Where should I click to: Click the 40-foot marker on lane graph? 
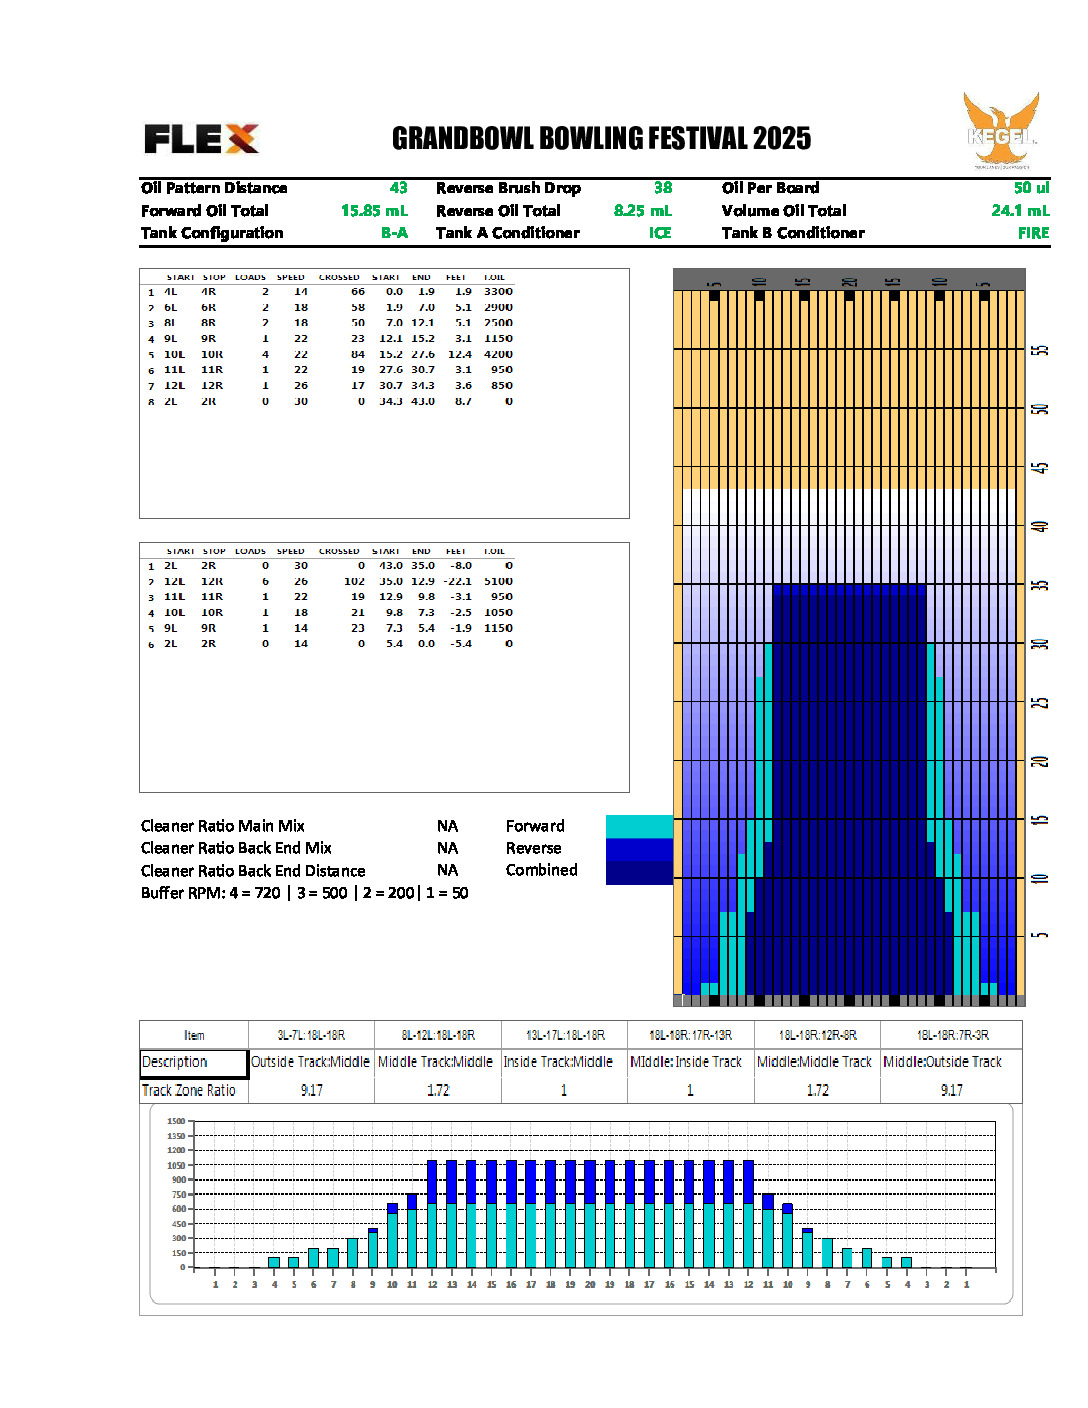point(1040,526)
